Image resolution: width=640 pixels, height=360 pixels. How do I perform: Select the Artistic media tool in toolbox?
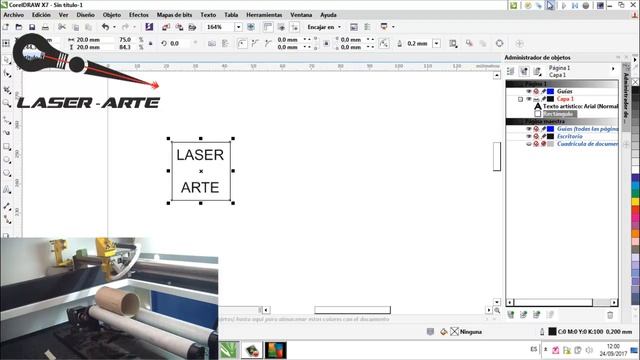click(7, 132)
